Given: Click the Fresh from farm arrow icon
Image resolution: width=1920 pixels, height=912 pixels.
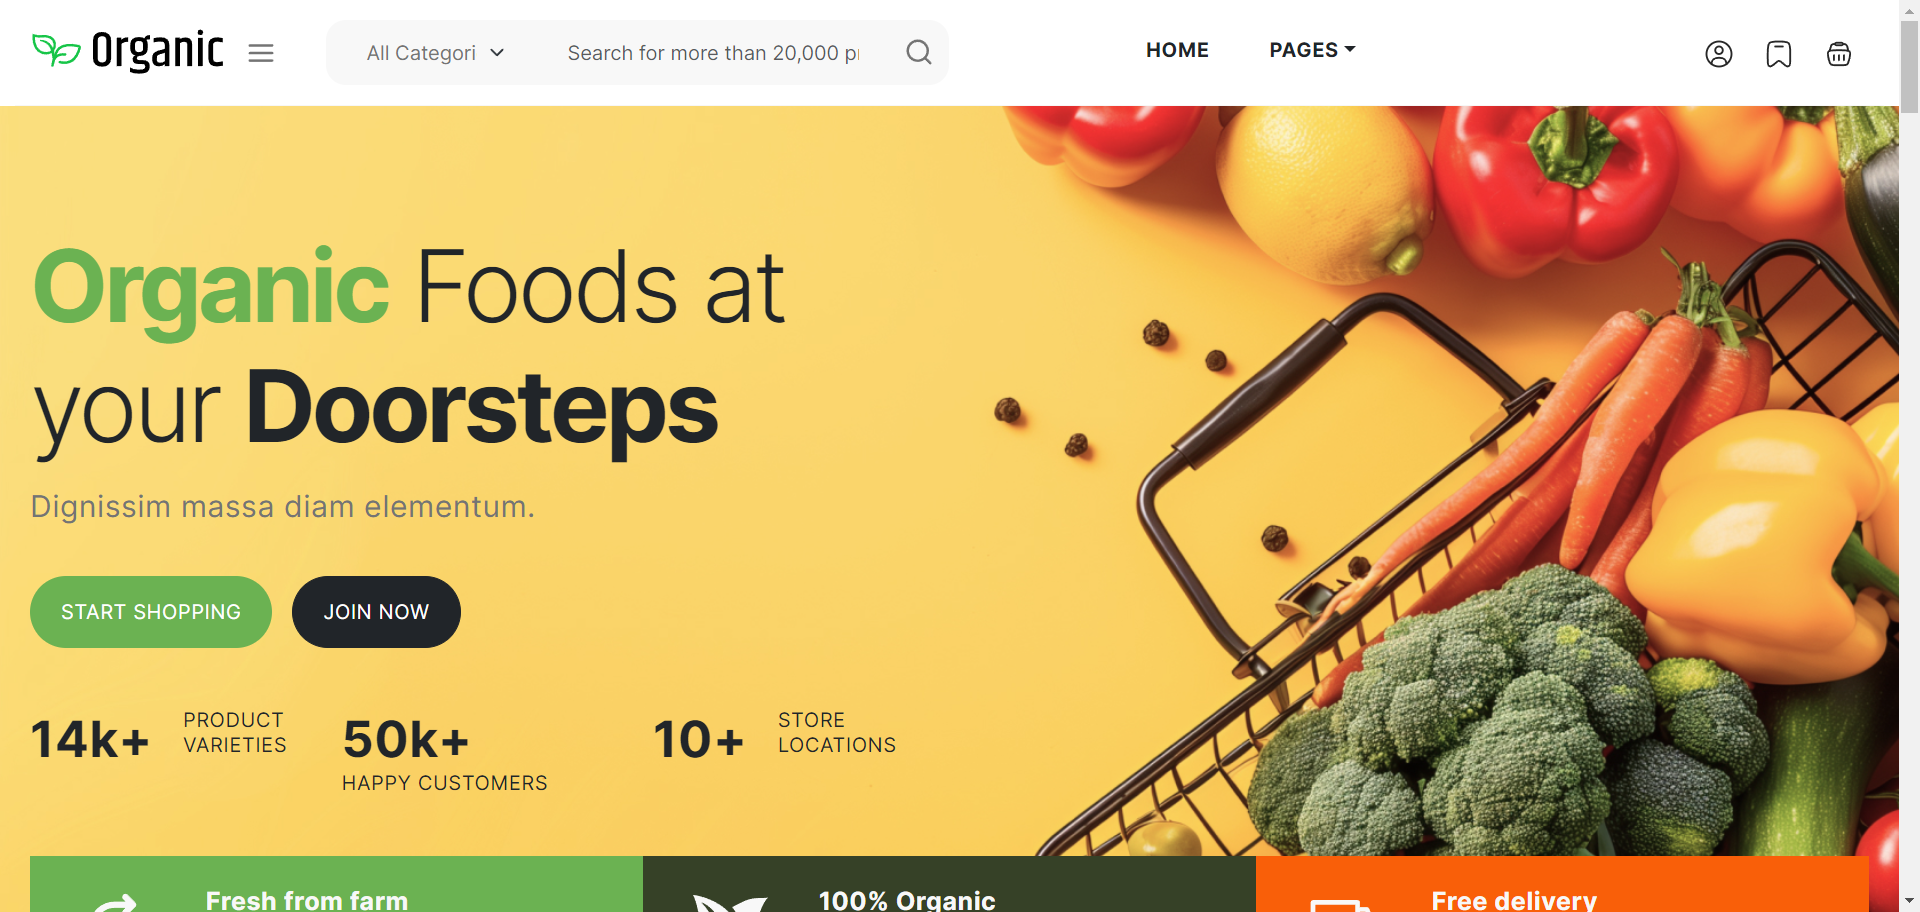Looking at the screenshot, I should coord(115,903).
